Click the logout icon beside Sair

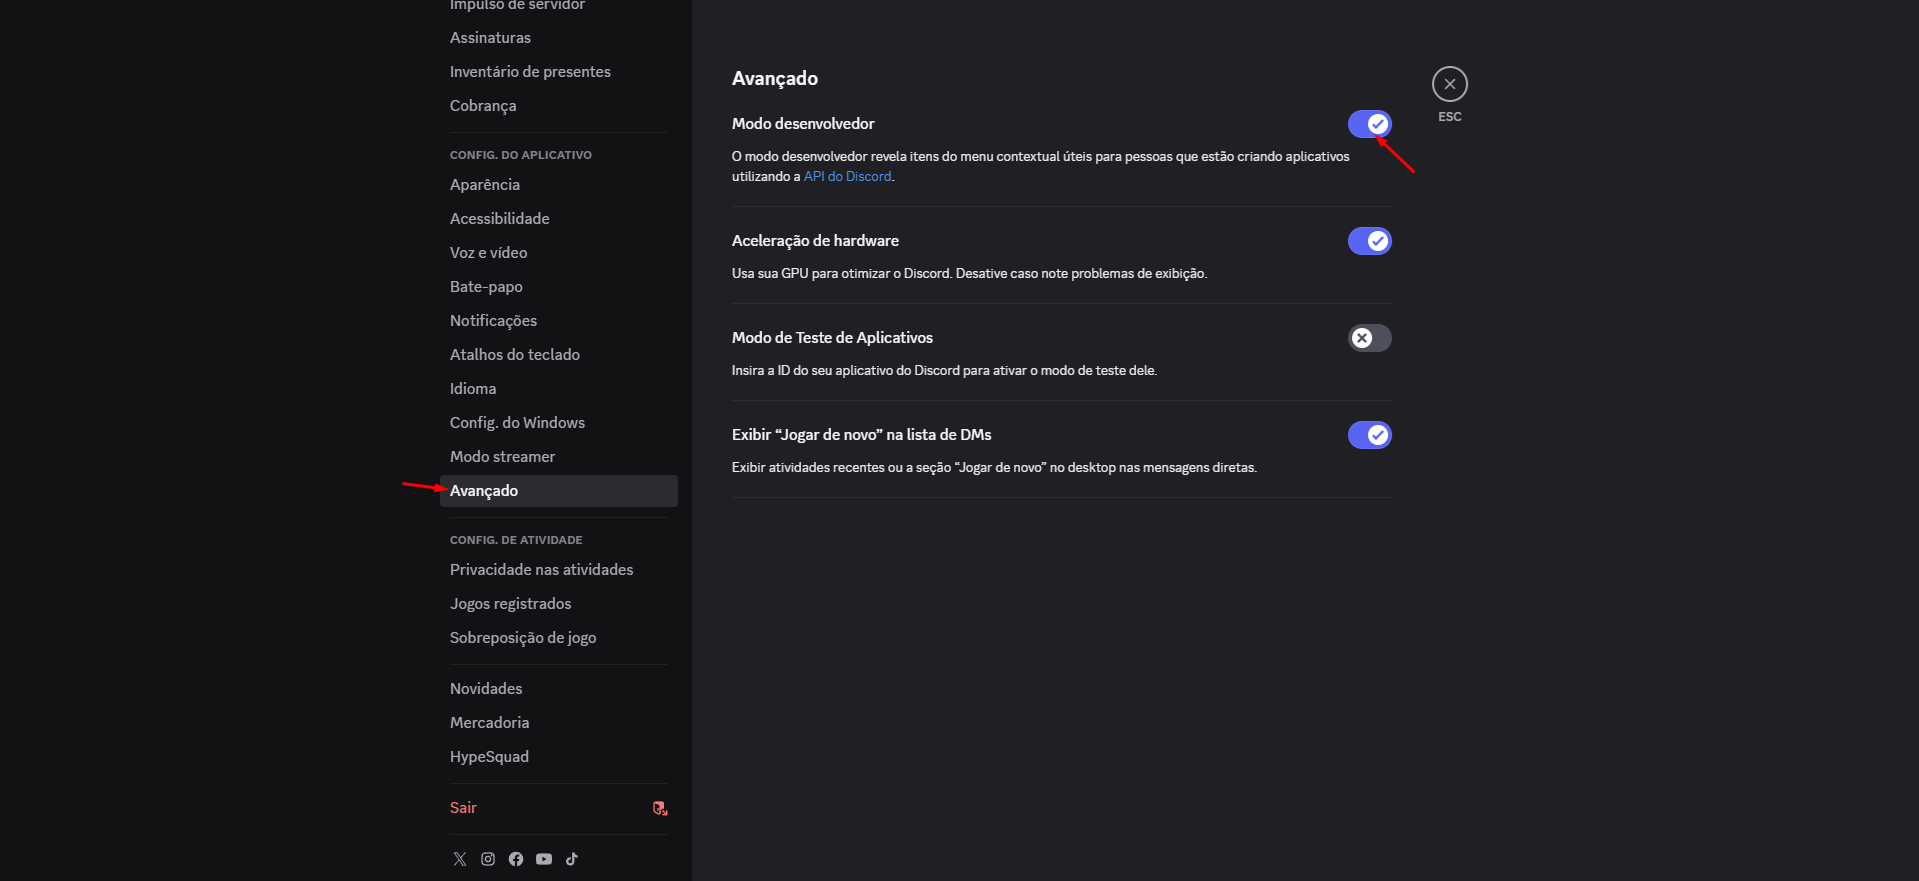coord(660,808)
